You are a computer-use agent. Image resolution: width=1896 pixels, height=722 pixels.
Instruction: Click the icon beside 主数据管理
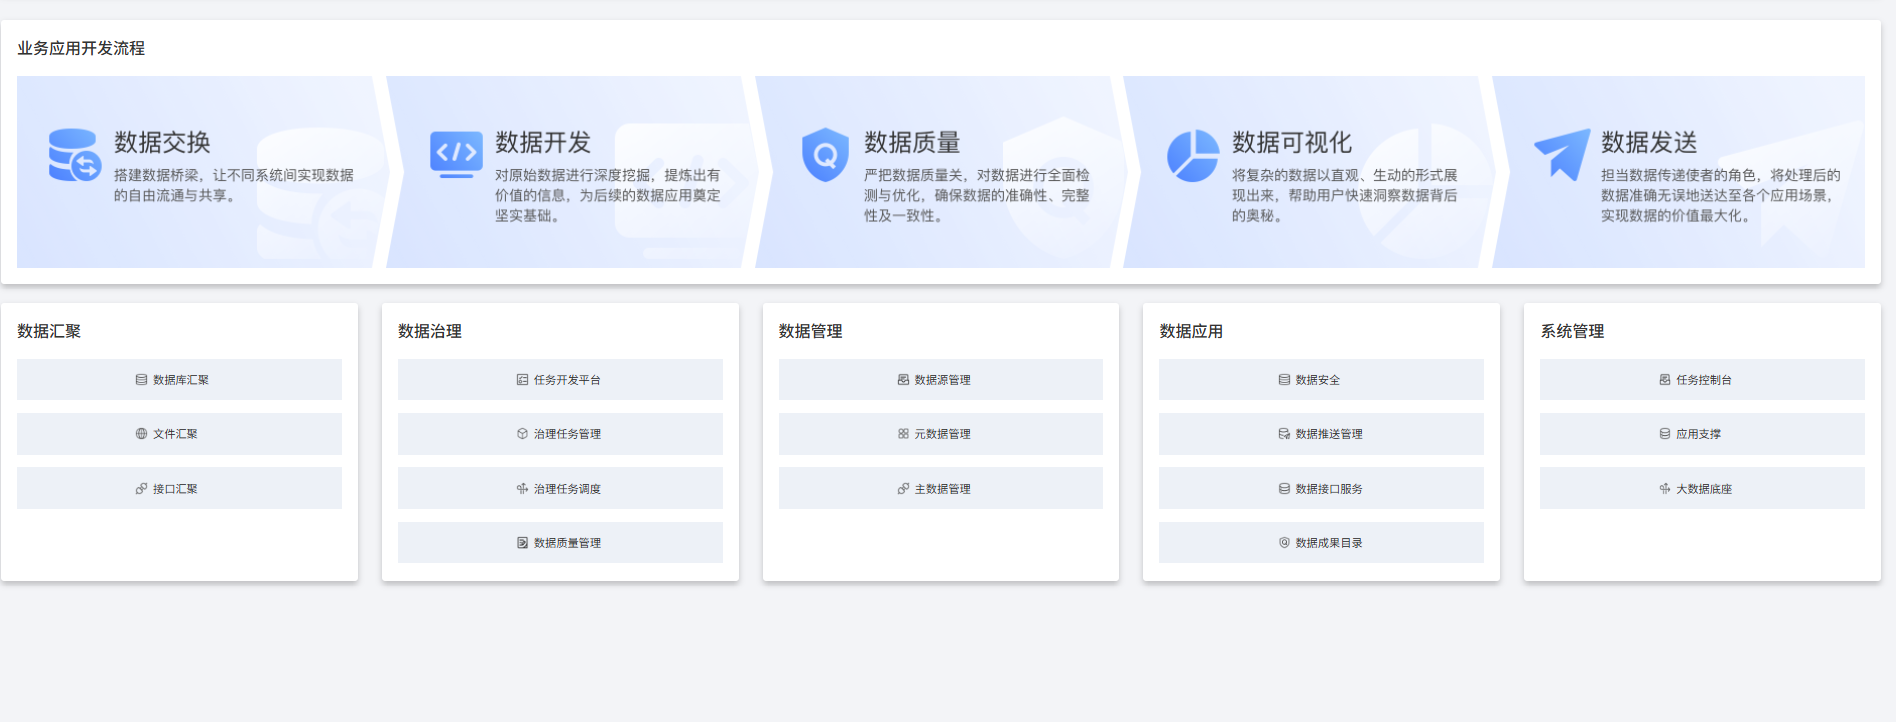[x=903, y=489]
